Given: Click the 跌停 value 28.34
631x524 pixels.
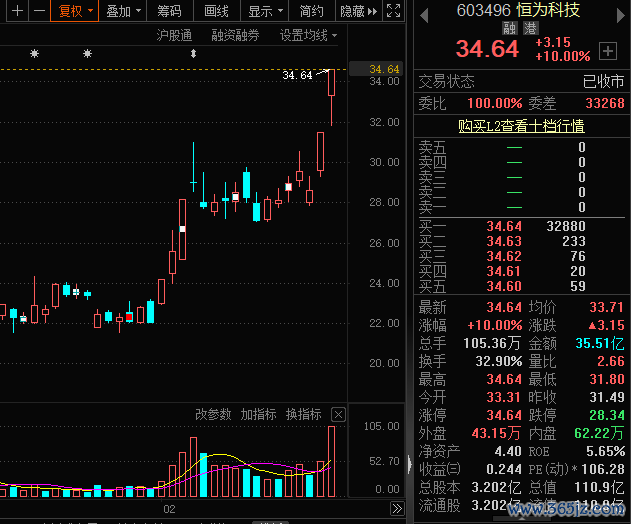Looking at the screenshot, I should [x=607, y=415].
